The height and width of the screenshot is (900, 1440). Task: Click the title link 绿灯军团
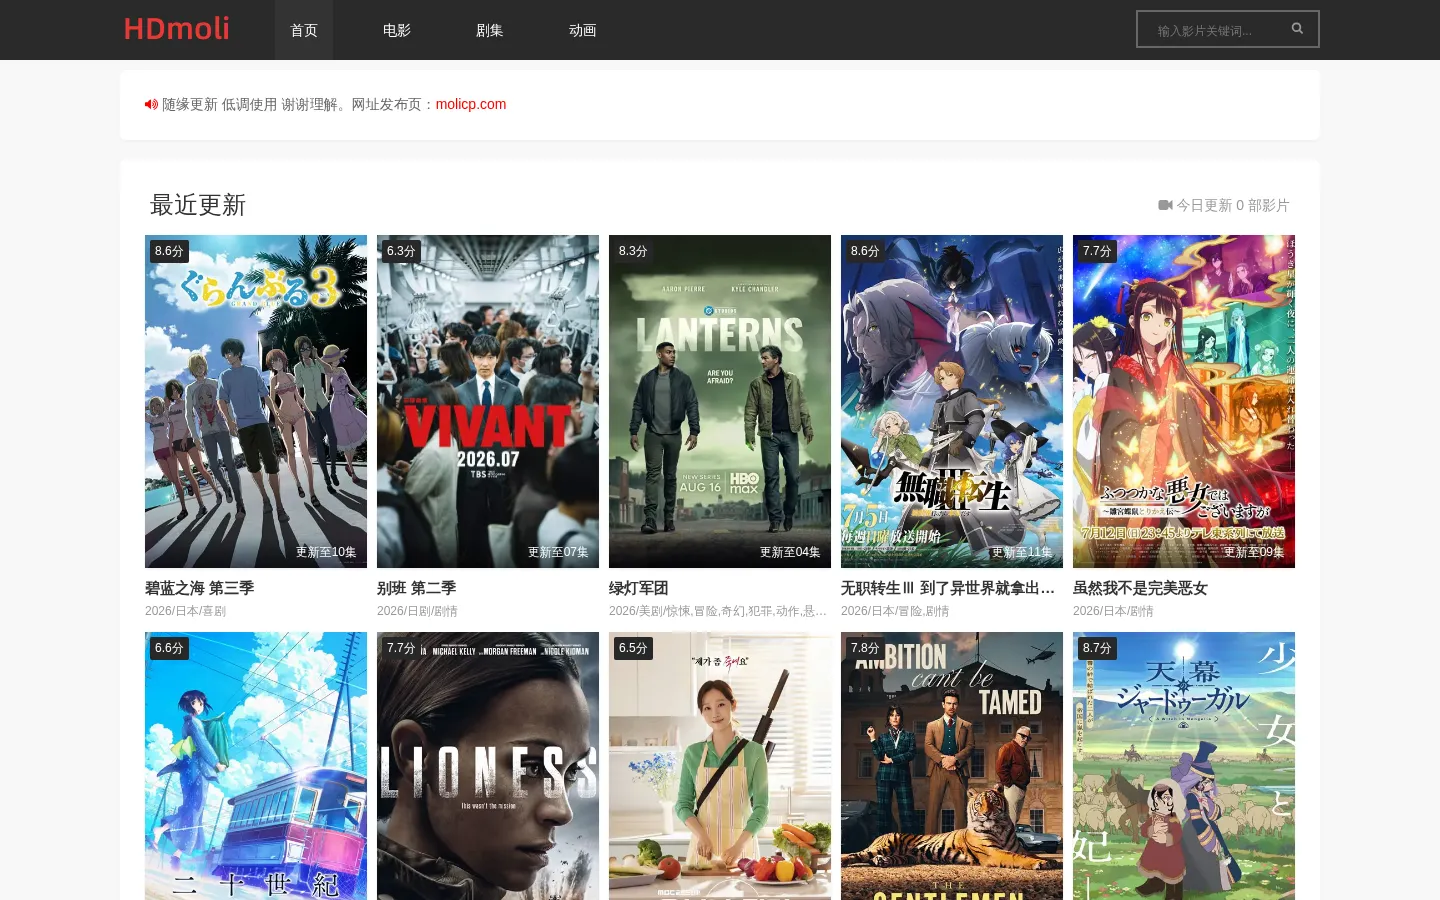click(639, 588)
